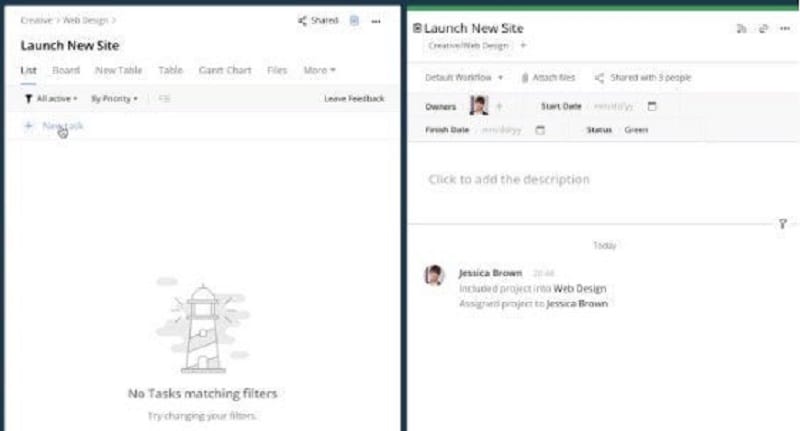
Task: Click the paperclip Attach files icon
Action: [x=524, y=78]
